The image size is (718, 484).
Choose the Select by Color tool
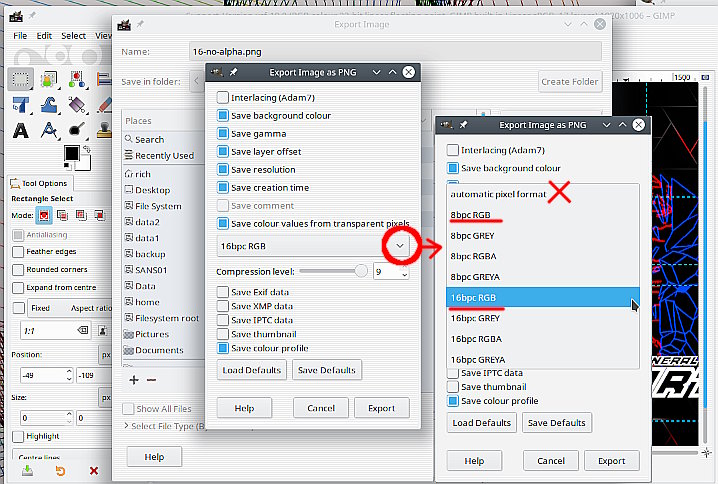77,79
